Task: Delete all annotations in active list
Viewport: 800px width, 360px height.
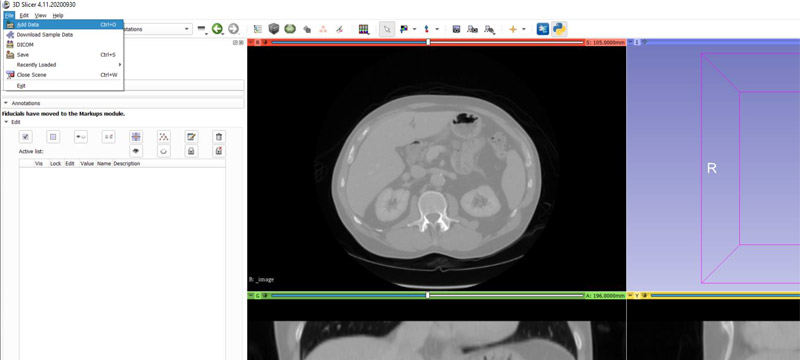Action: (219, 151)
